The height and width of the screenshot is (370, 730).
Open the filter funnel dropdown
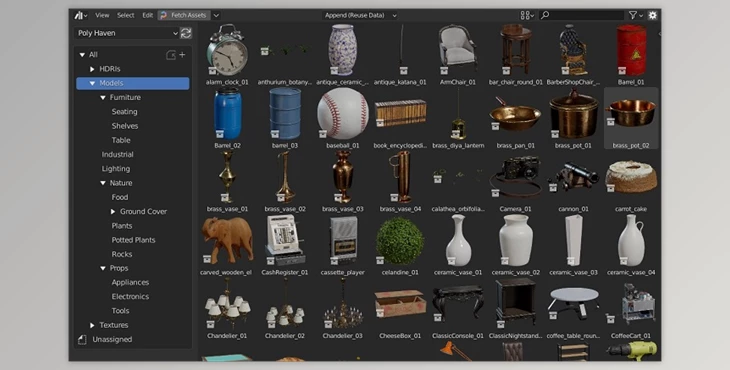click(x=635, y=15)
